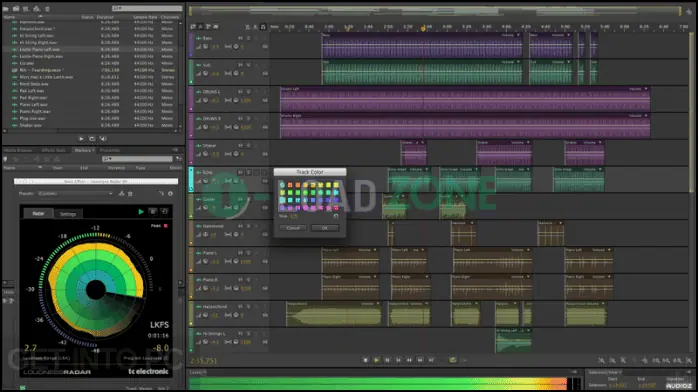Open effect info icon near Presets
Screen dimensions: 698x392
pos(170,194)
